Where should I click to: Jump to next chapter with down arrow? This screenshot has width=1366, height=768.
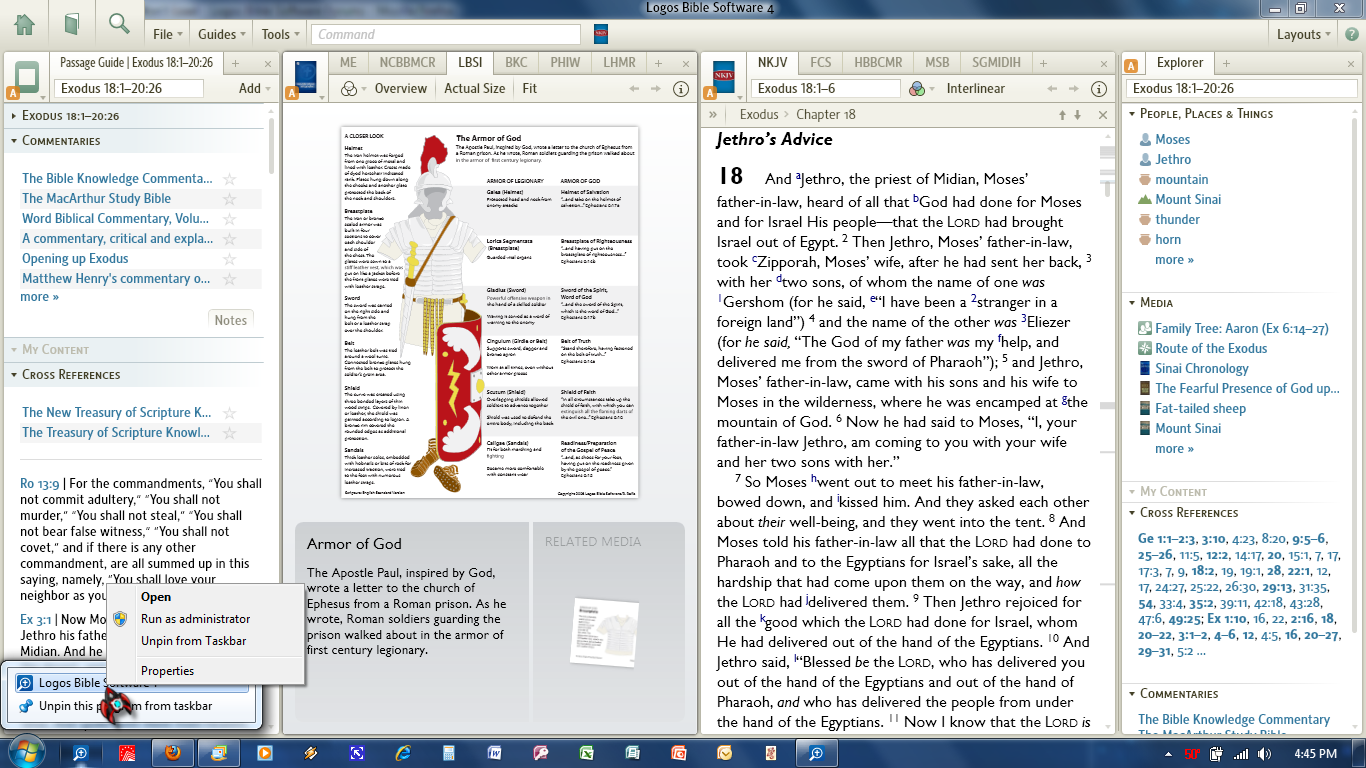(1077, 115)
